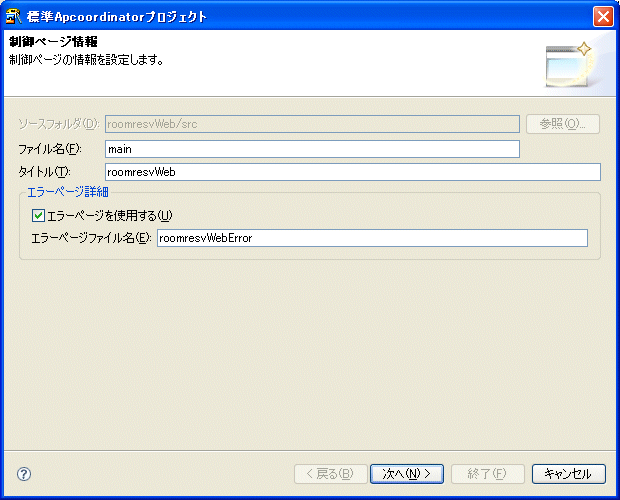Click the disabled 戻る(B) back button
Image resolution: width=620 pixels, height=500 pixels.
tap(331, 474)
